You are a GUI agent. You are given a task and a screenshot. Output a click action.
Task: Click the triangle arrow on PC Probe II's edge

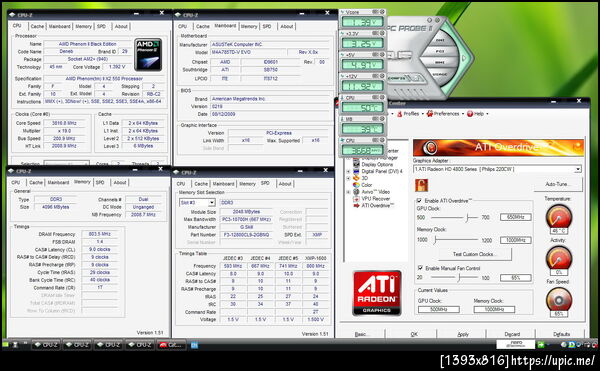tap(465, 59)
